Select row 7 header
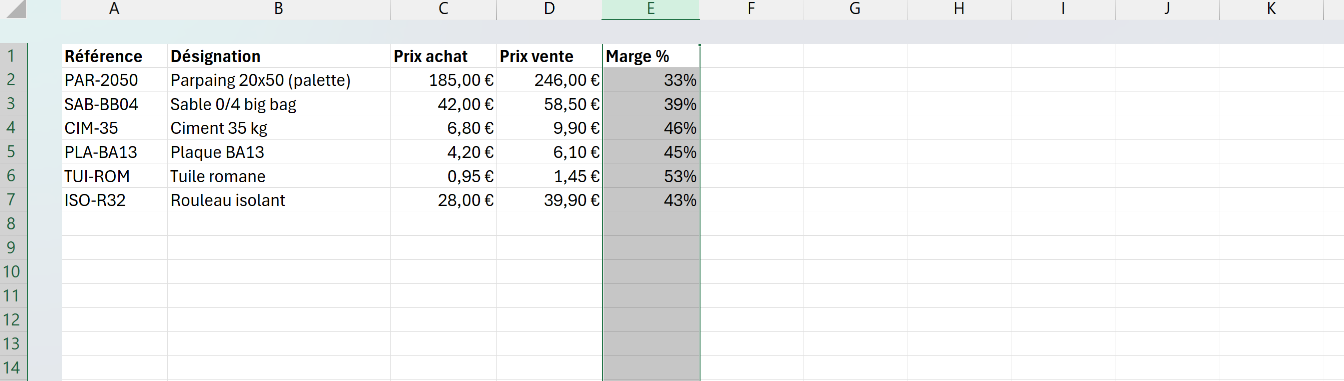The width and height of the screenshot is (1344, 381). click(14, 200)
